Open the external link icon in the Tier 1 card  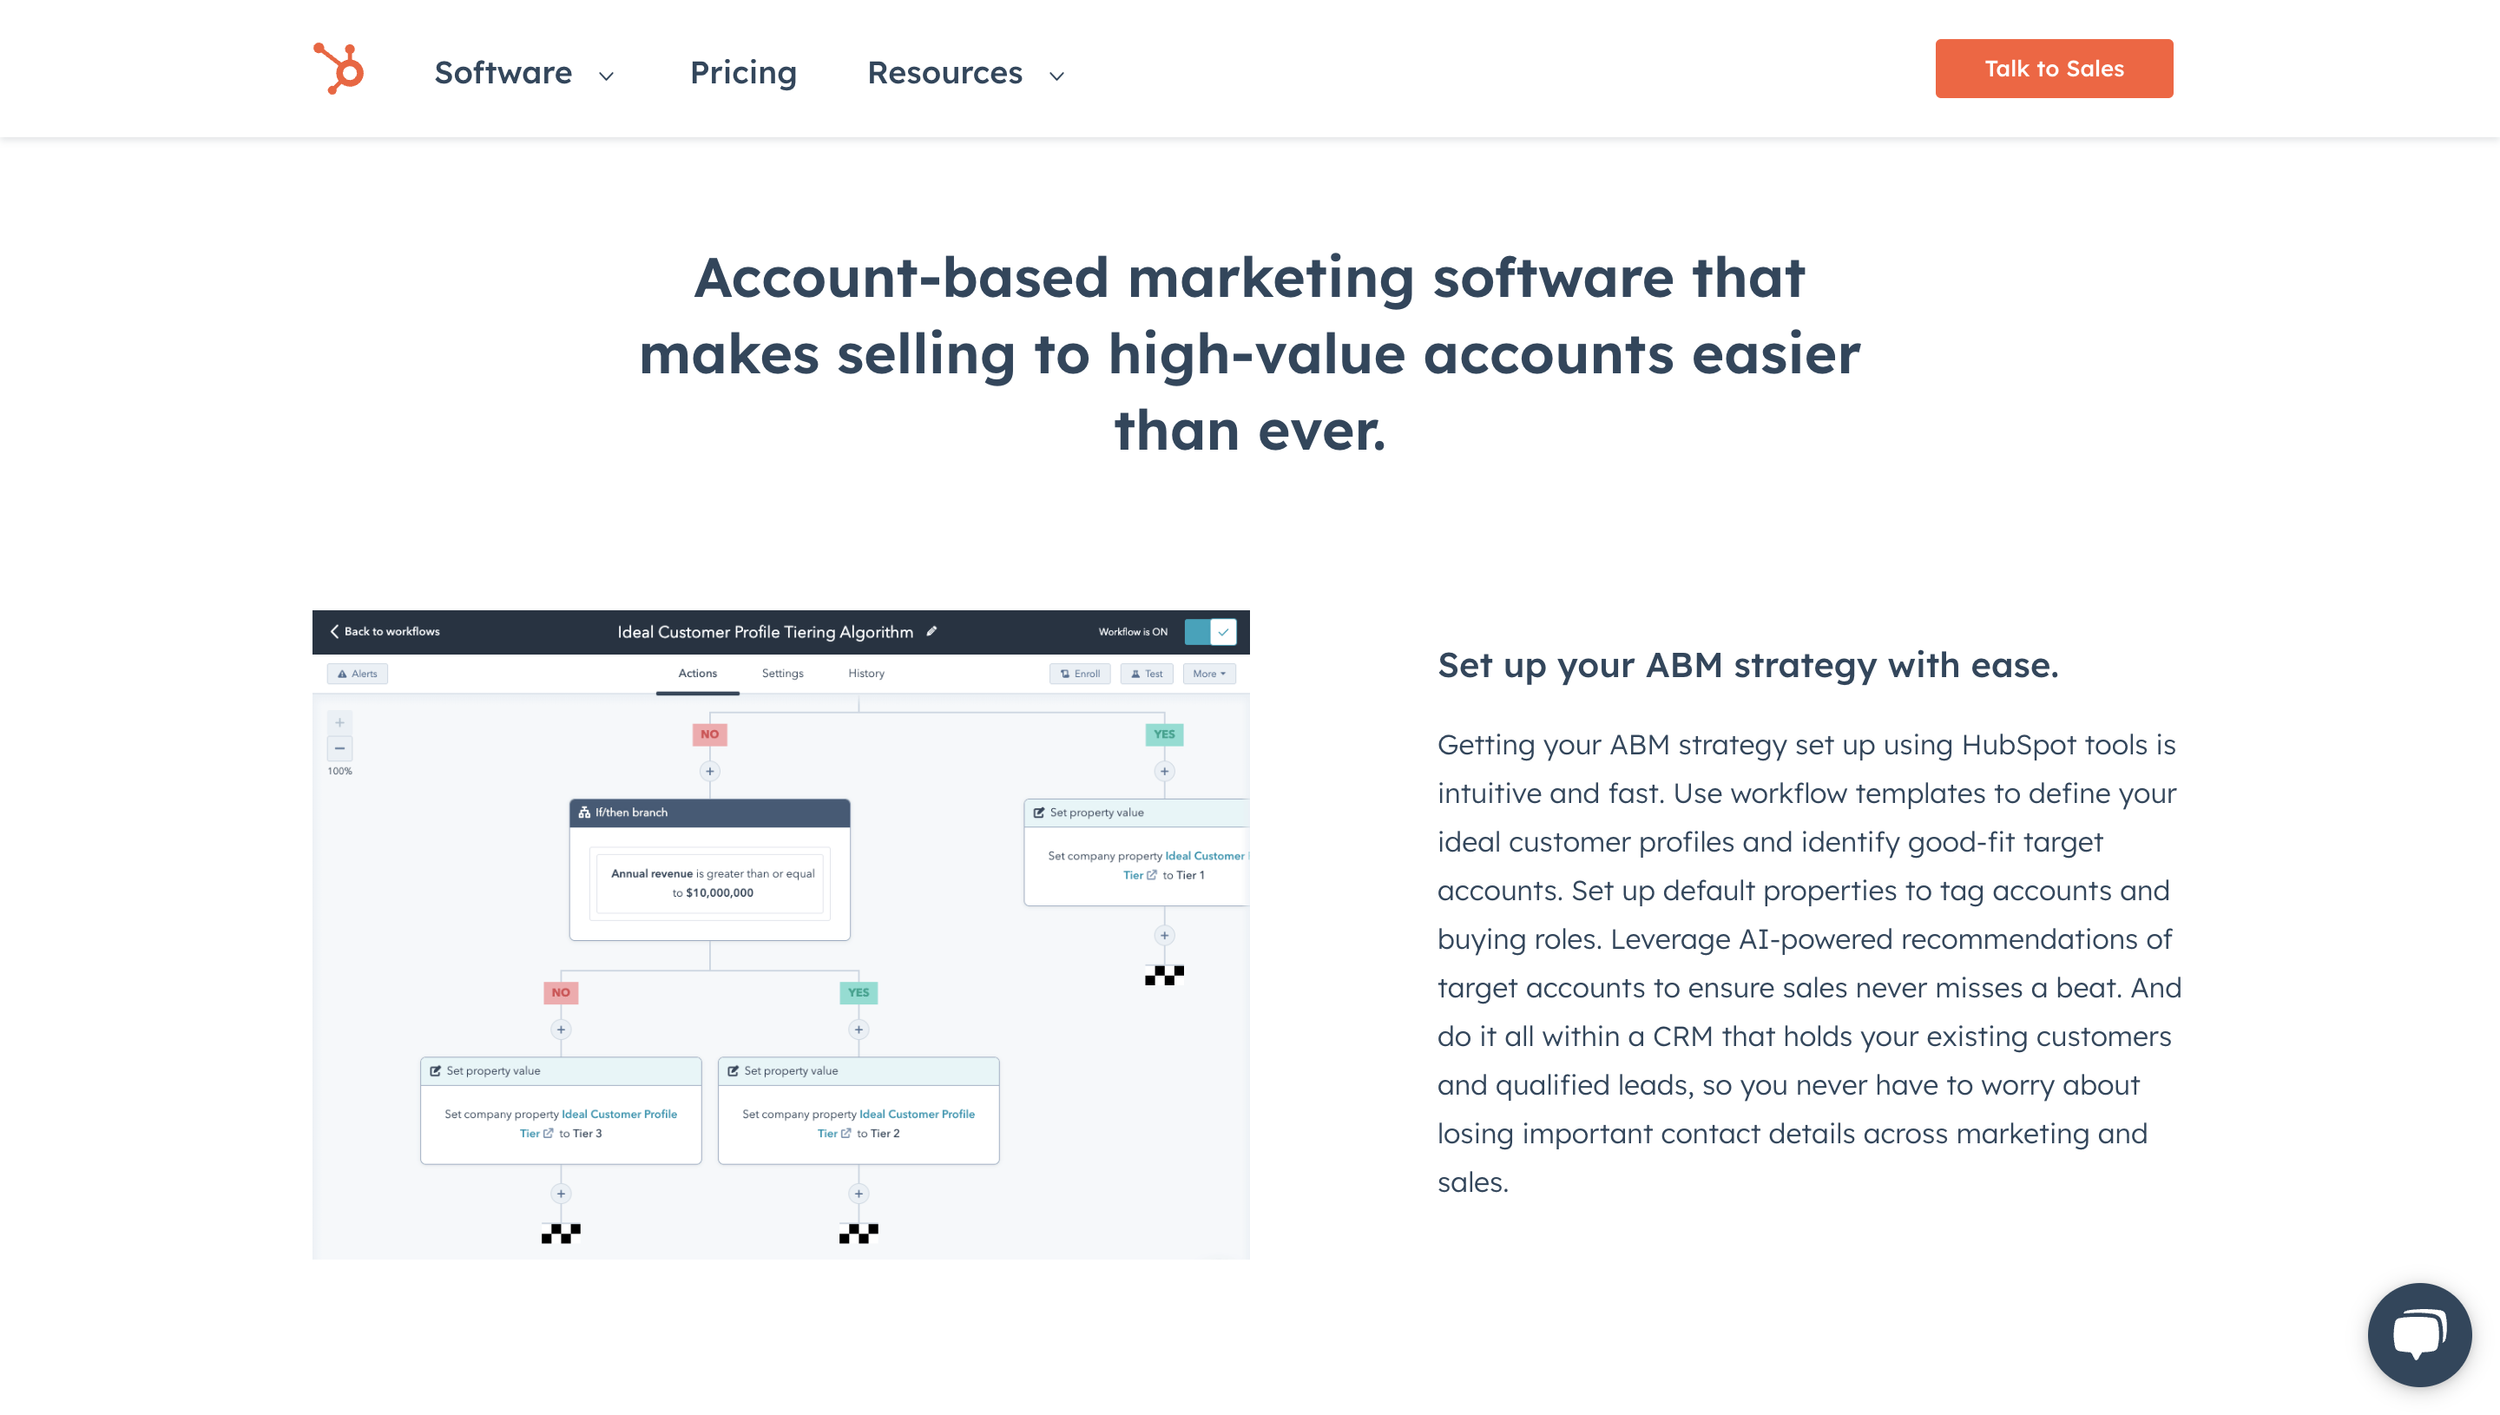pyautogui.click(x=1152, y=875)
